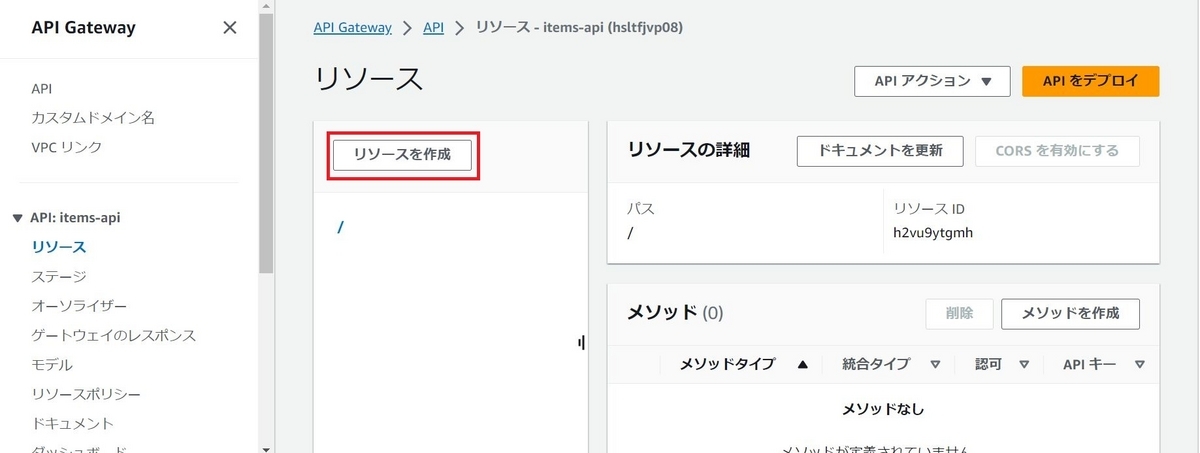Click the API をデプロイ button

(x=1090, y=82)
